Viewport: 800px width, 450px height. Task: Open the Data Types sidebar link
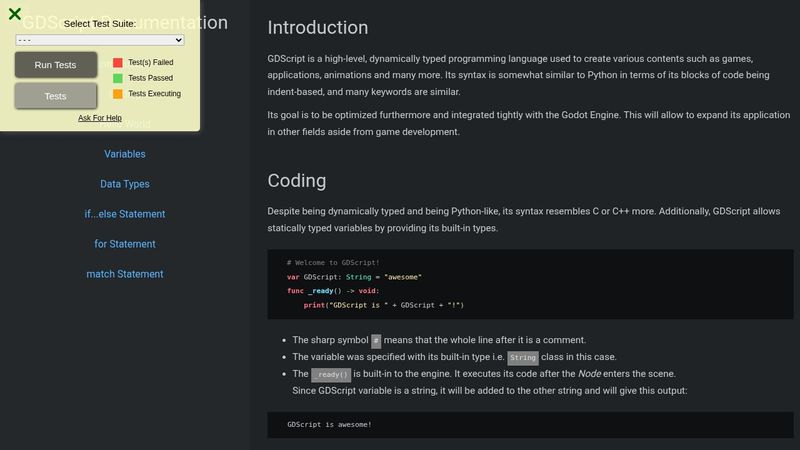[124, 184]
